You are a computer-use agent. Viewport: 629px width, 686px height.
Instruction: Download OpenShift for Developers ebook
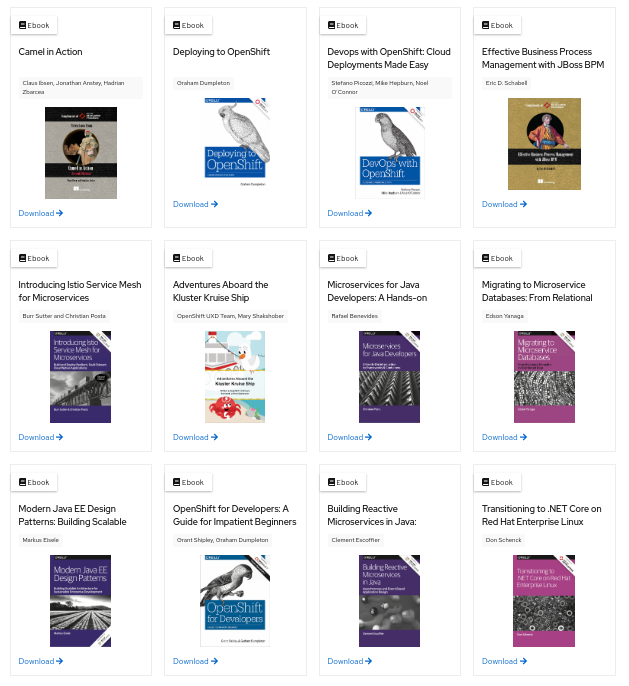click(191, 661)
